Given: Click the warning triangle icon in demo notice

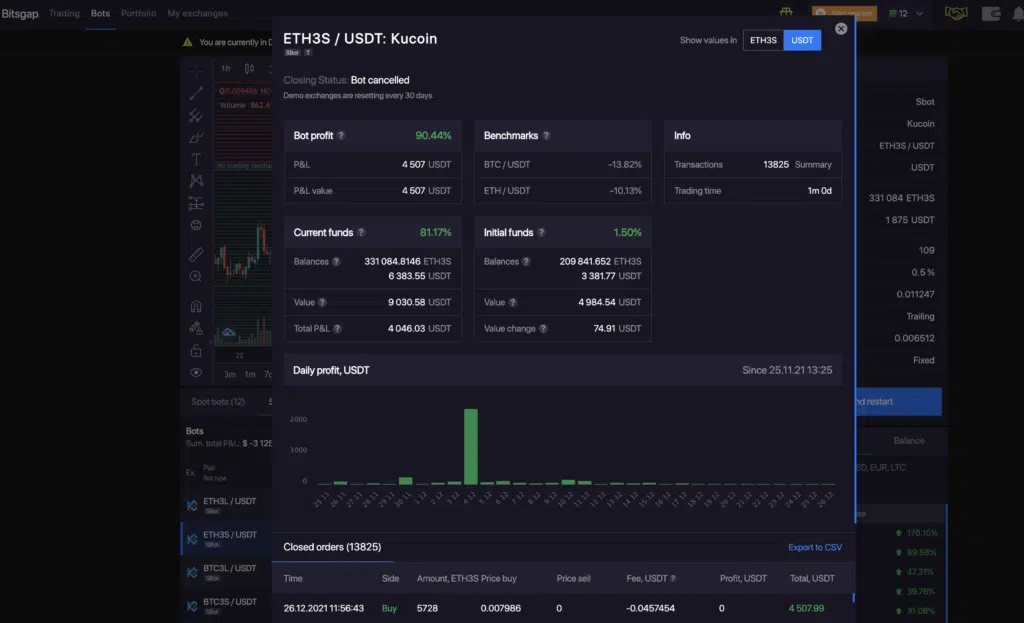Looking at the screenshot, I should (x=187, y=42).
